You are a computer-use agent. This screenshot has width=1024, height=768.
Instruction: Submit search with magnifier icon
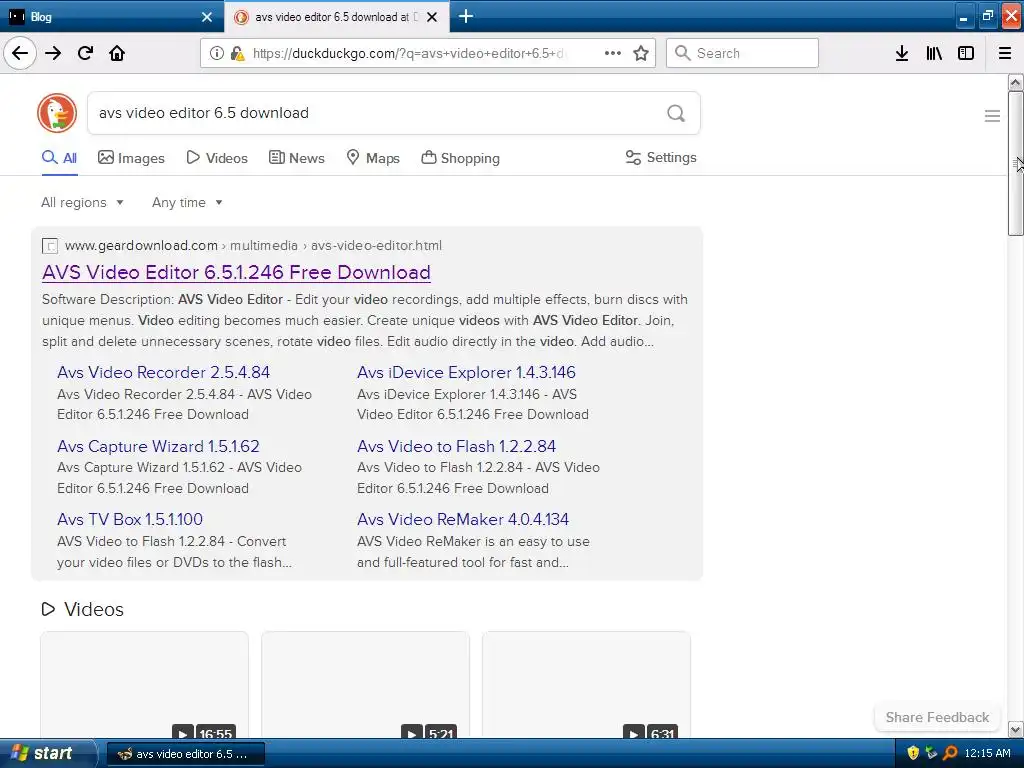click(676, 113)
